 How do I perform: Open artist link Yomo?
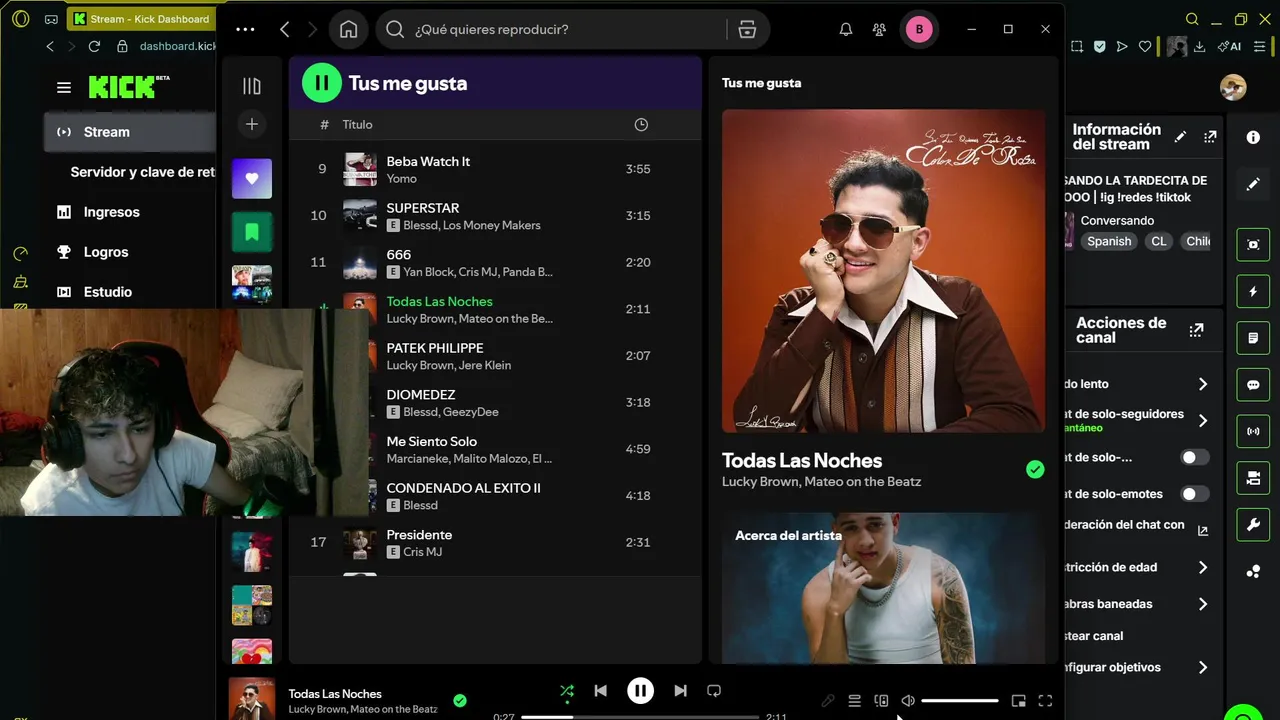click(x=401, y=179)
